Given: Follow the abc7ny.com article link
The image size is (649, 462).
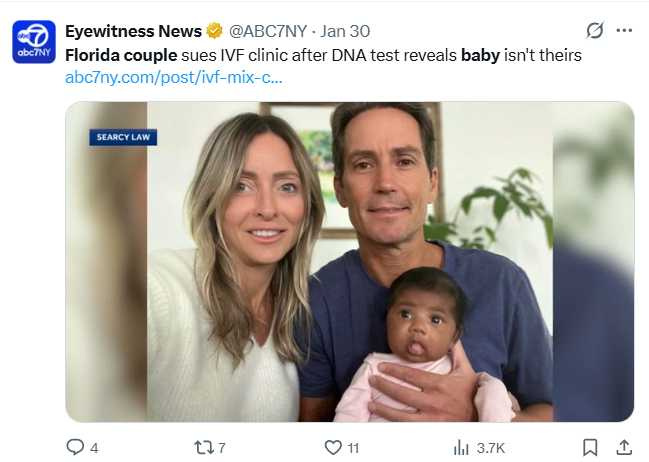Looking at the screenshot, I should click(174, 77).
